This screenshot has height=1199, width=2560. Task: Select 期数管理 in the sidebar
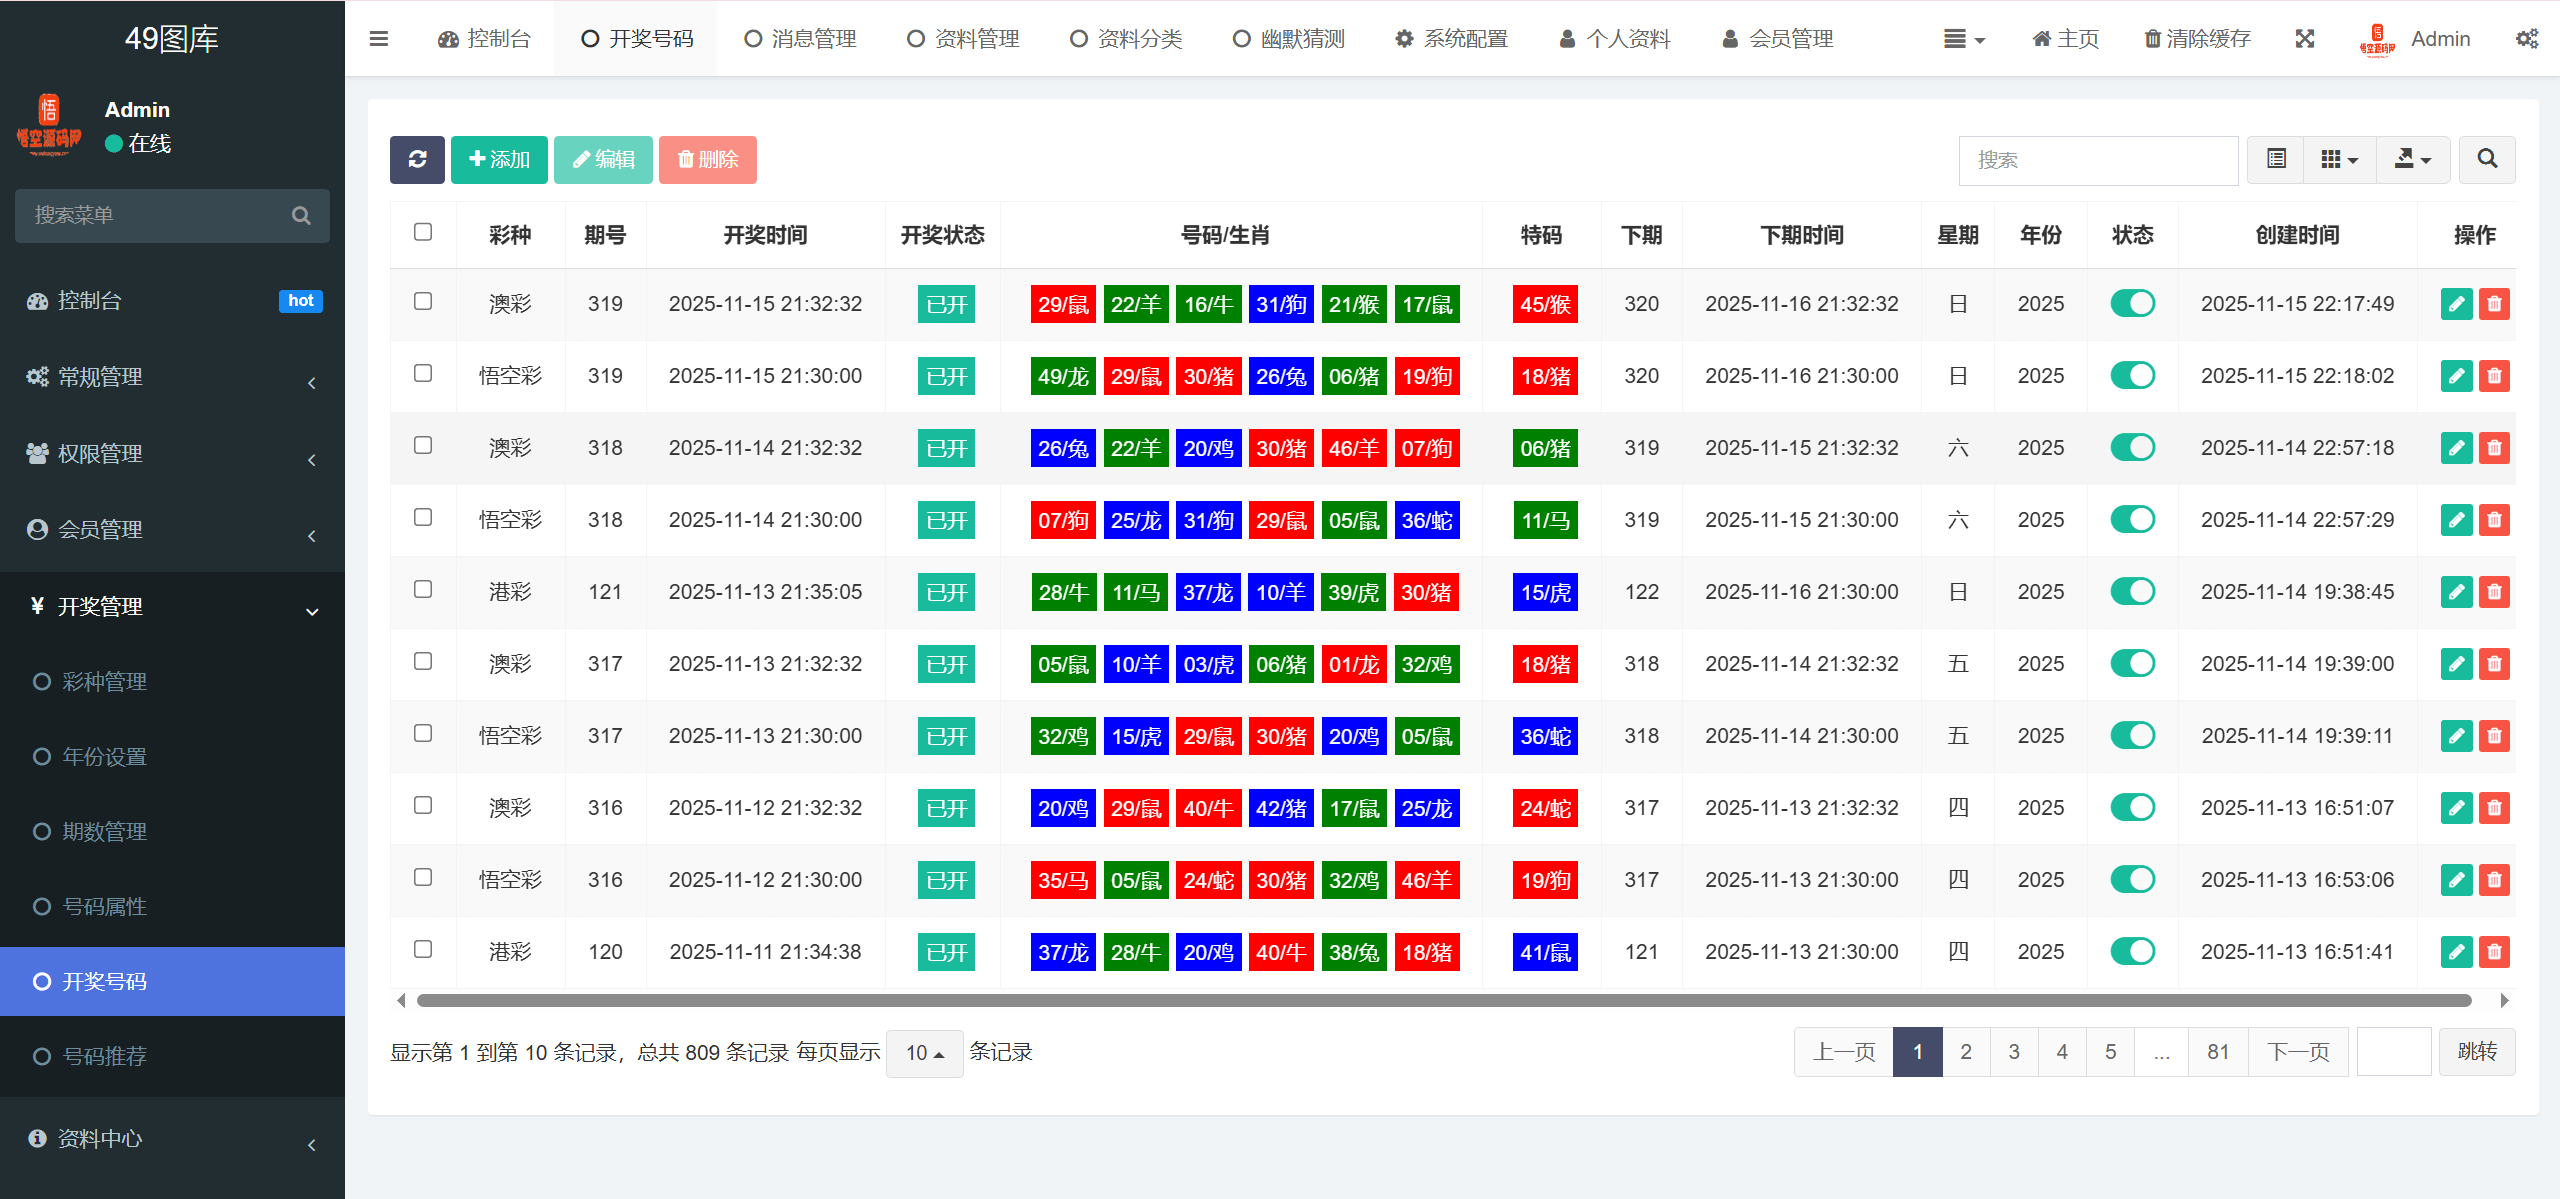(104, 831)
